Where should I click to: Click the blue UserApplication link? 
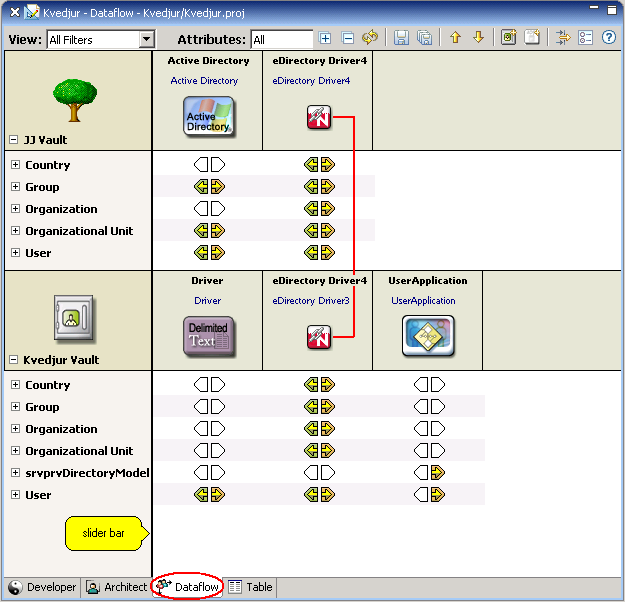tap(423, 301)
